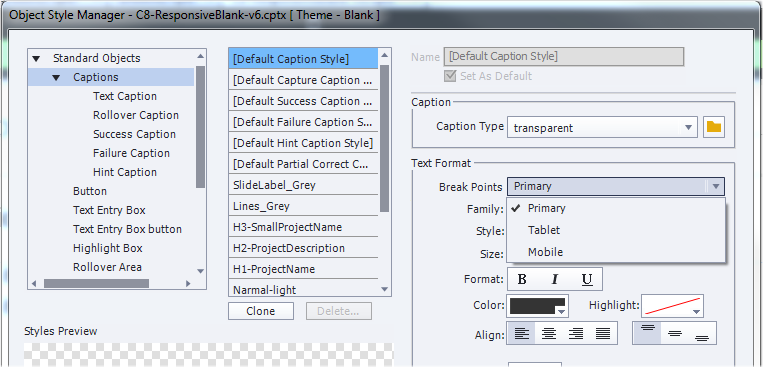Set vertical alignment to top
The height and width of the screenshot is (367, 763).
647,333
